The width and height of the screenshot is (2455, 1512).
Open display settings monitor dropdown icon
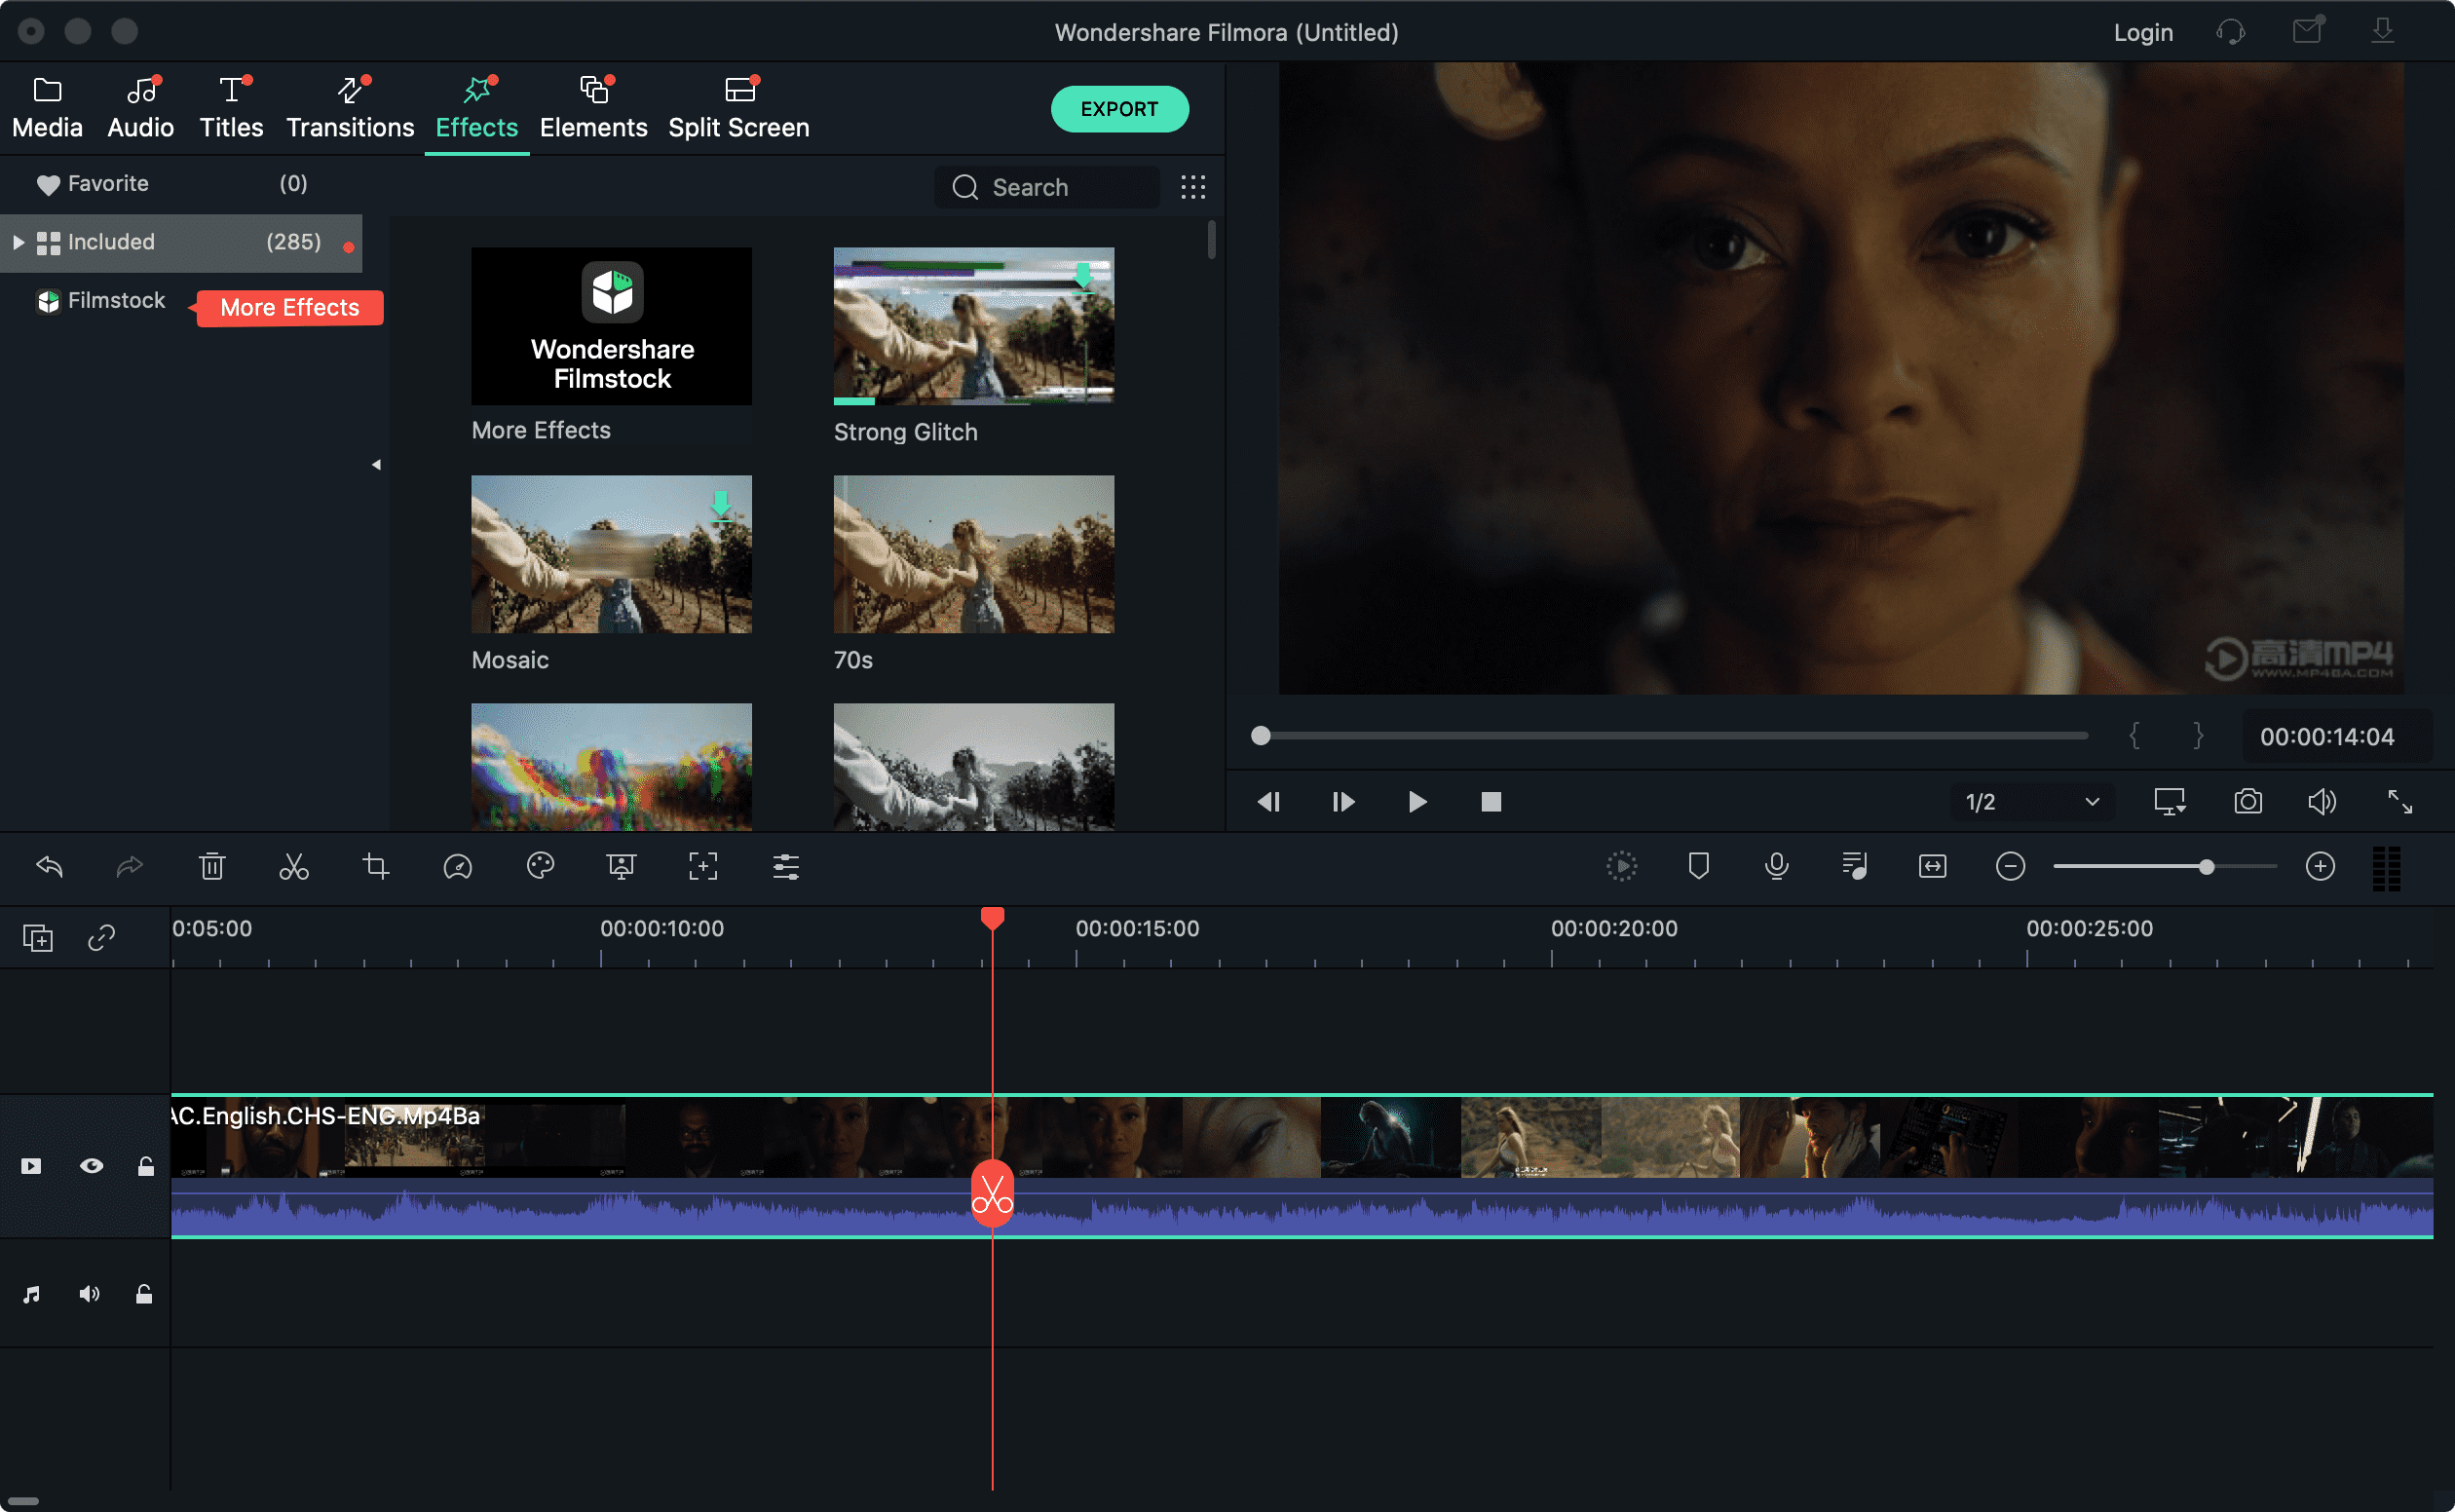(x=2170, y=802)
